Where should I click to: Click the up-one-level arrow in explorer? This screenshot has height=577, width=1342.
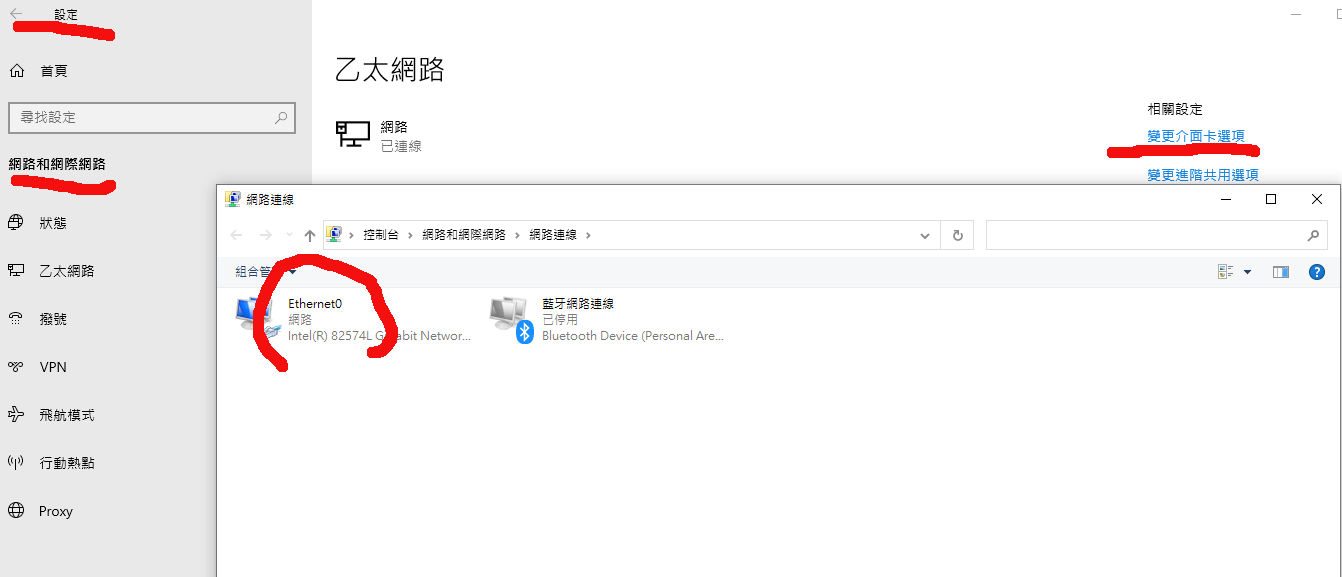pos(310,235)
